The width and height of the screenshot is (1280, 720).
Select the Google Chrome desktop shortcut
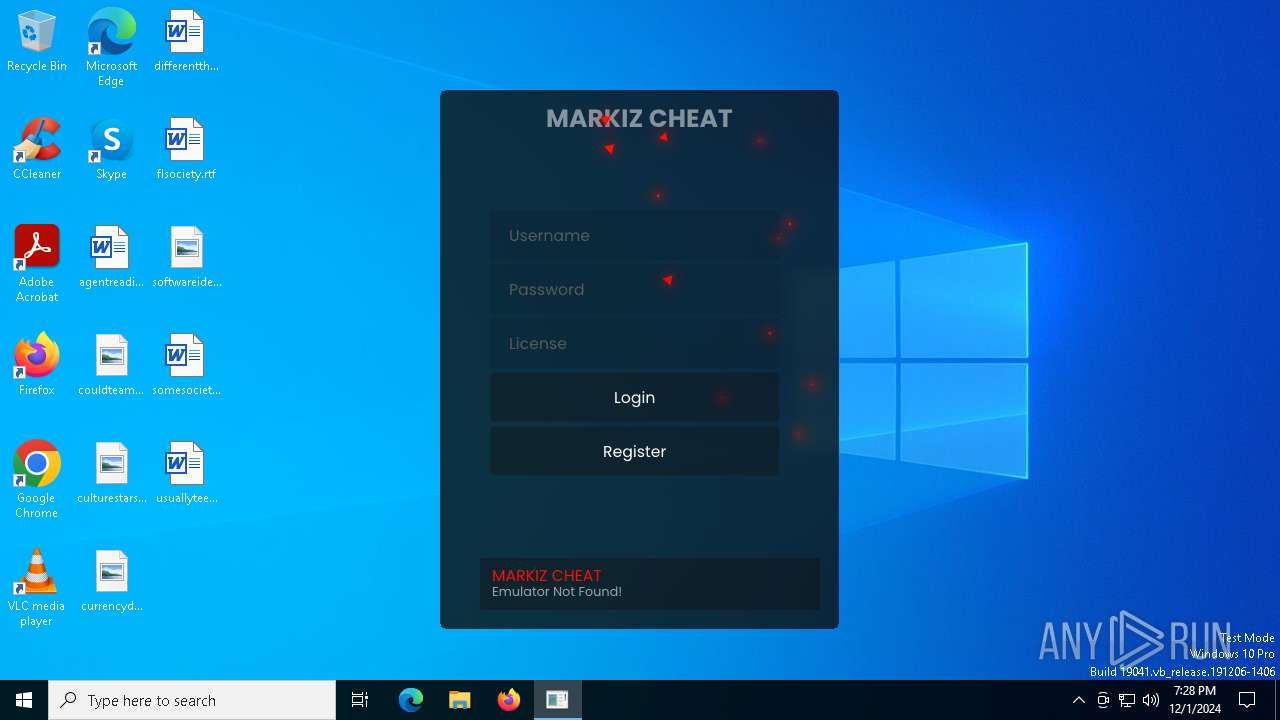click(x=37, y=479)
